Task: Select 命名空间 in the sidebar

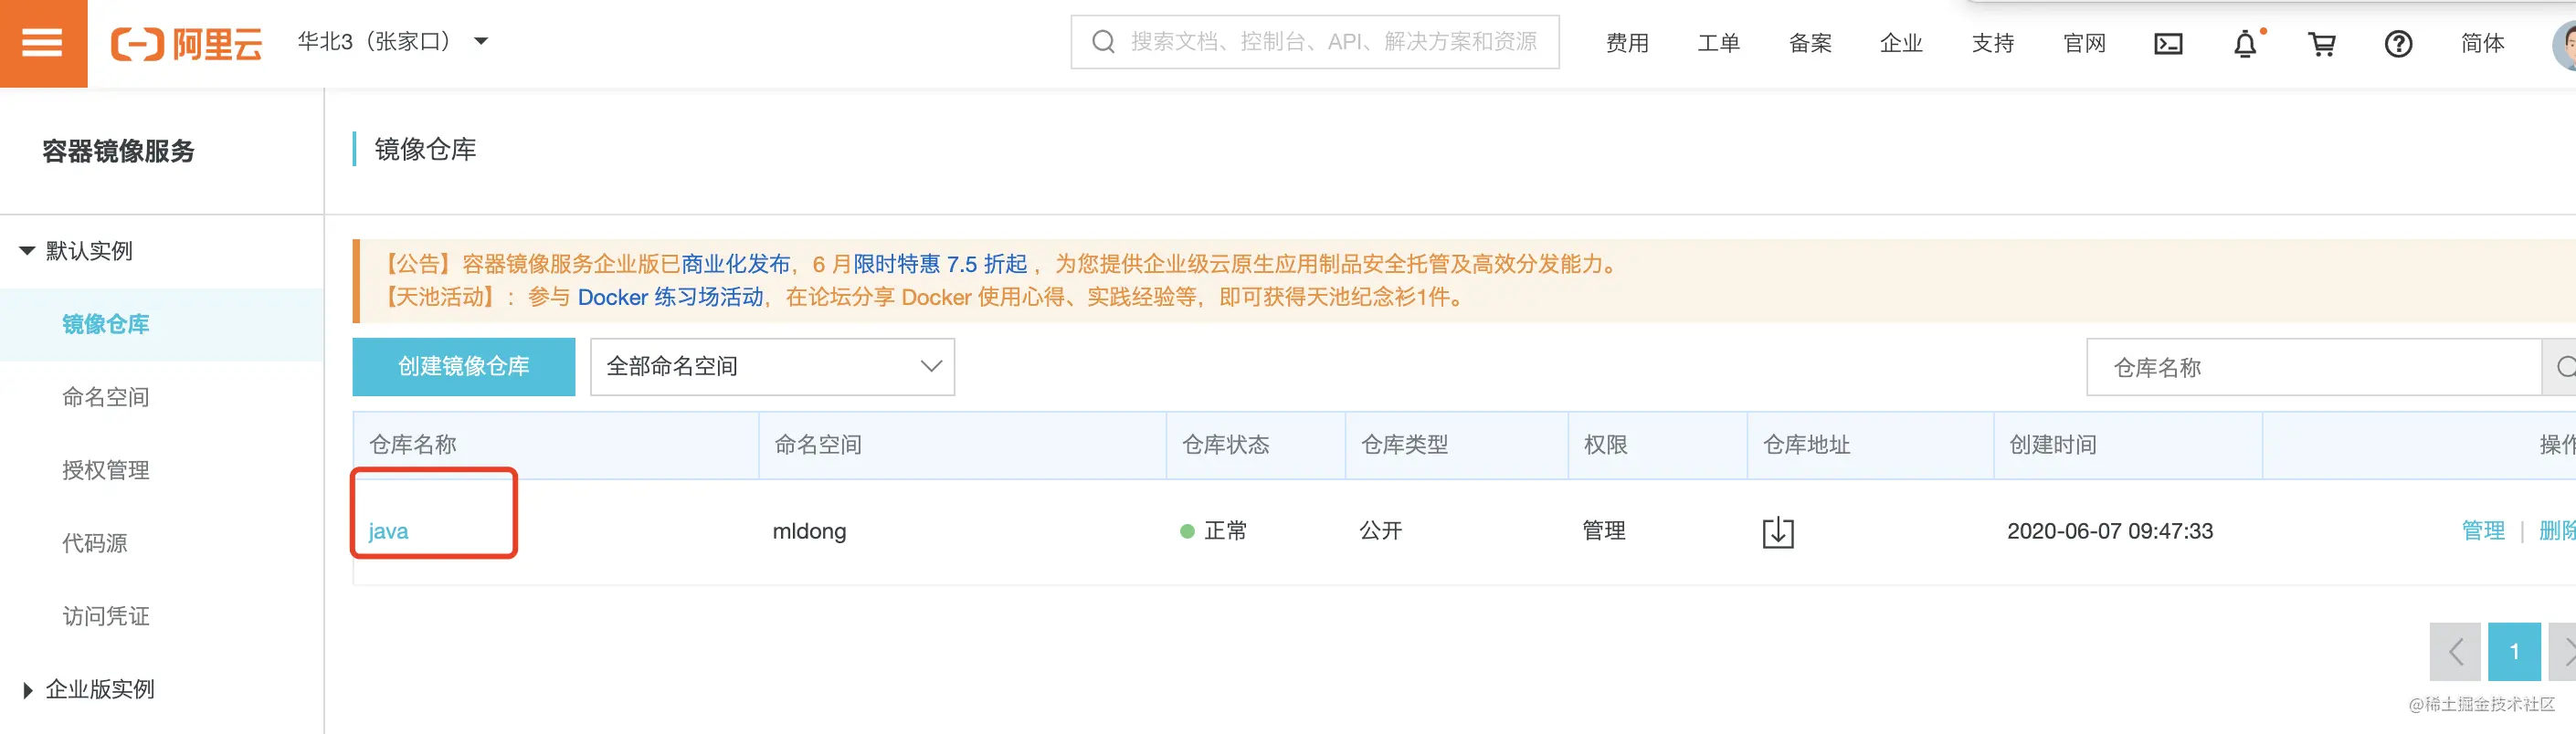Action: (105, 398)
